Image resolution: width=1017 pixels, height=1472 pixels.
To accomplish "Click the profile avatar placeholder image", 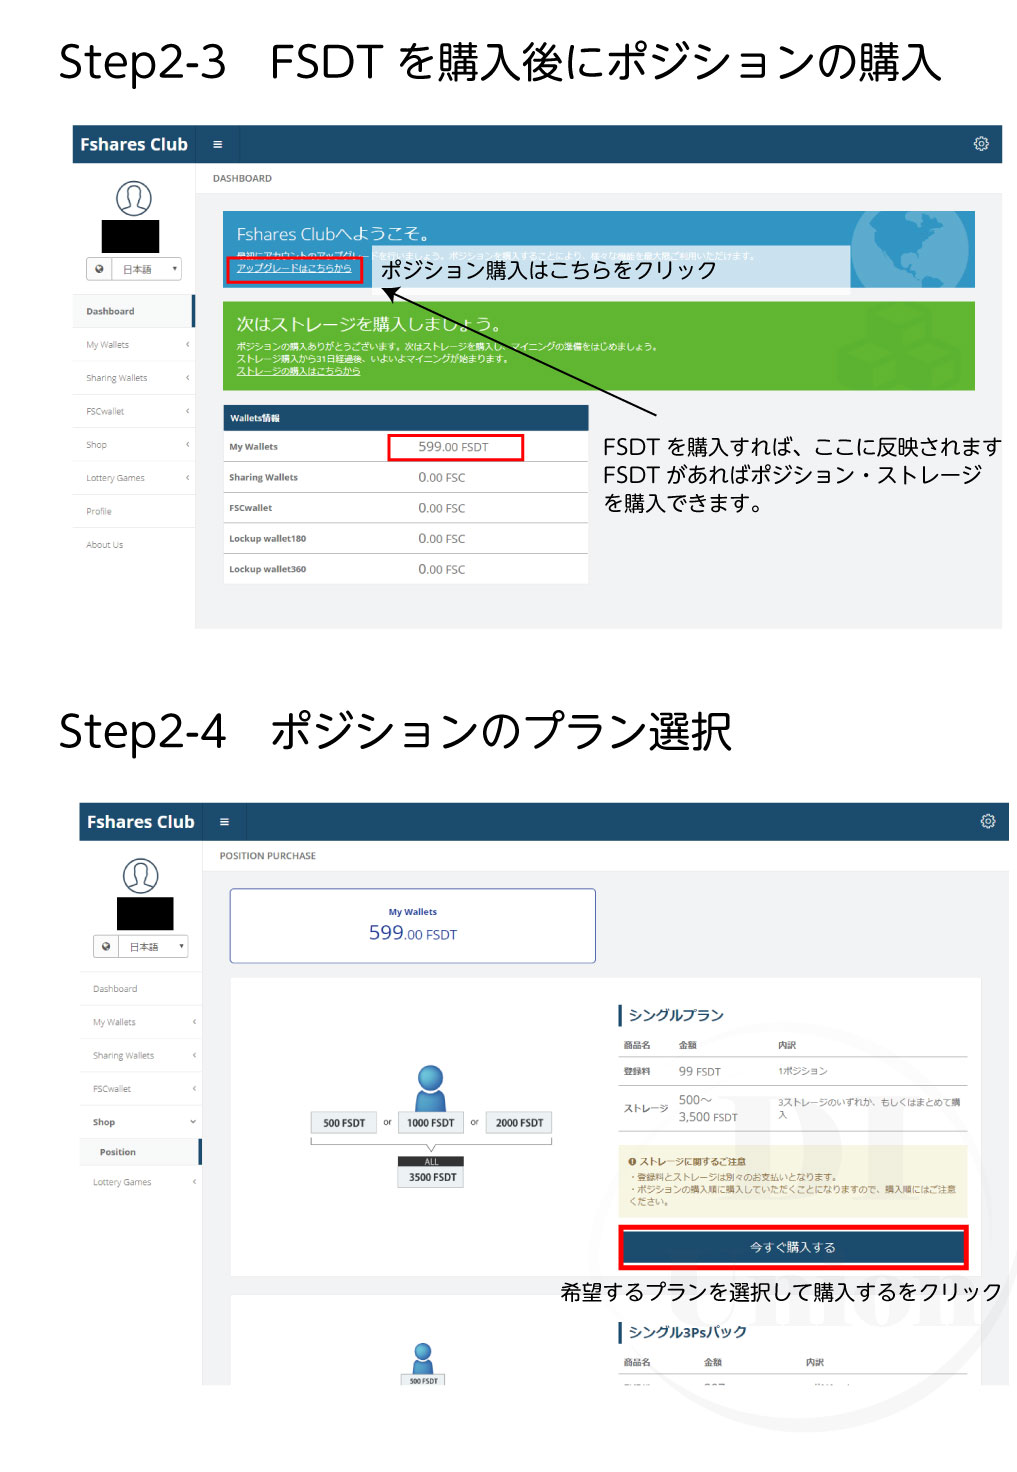I will pos(133,198).
